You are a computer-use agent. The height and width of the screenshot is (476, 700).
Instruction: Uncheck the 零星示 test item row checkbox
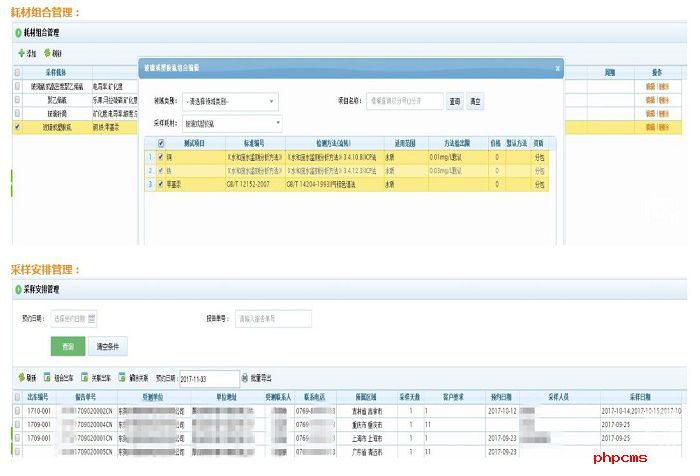[x=160, y=184]
